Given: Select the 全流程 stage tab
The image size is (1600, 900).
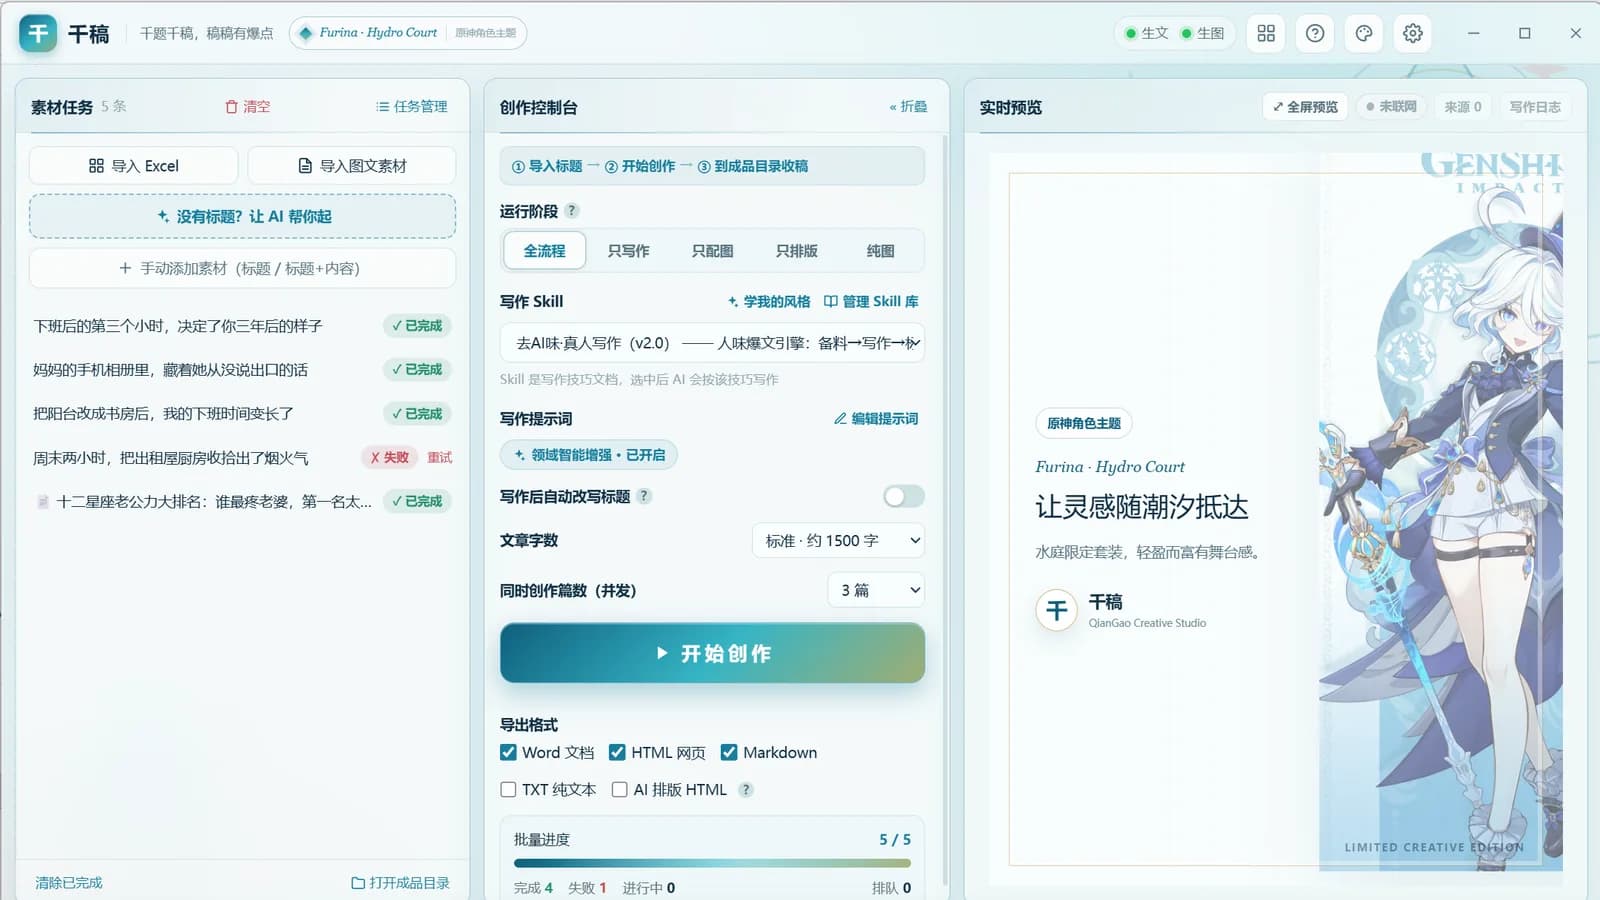Looking at the screenshot, I should pos(544,251).
